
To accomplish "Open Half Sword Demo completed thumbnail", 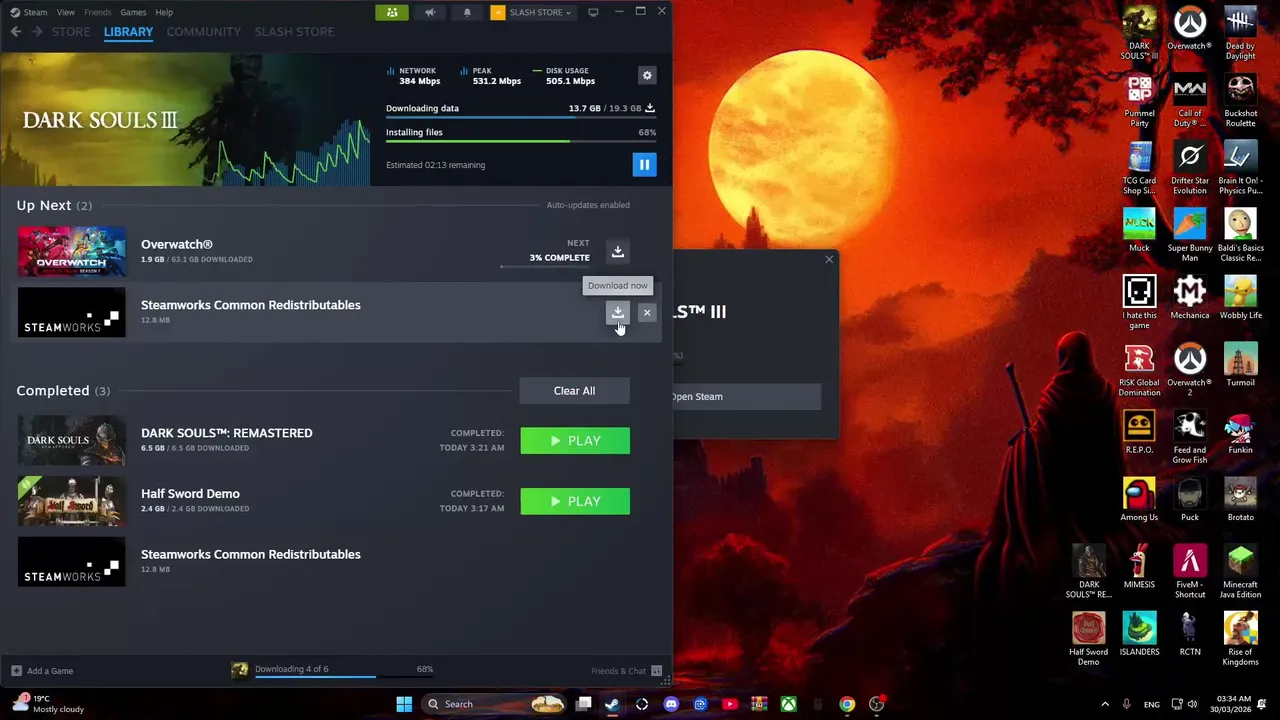I will [72, 502].
